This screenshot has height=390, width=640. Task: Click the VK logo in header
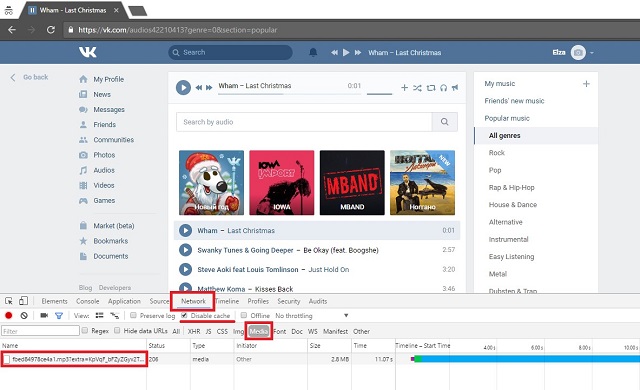(88, 52)
